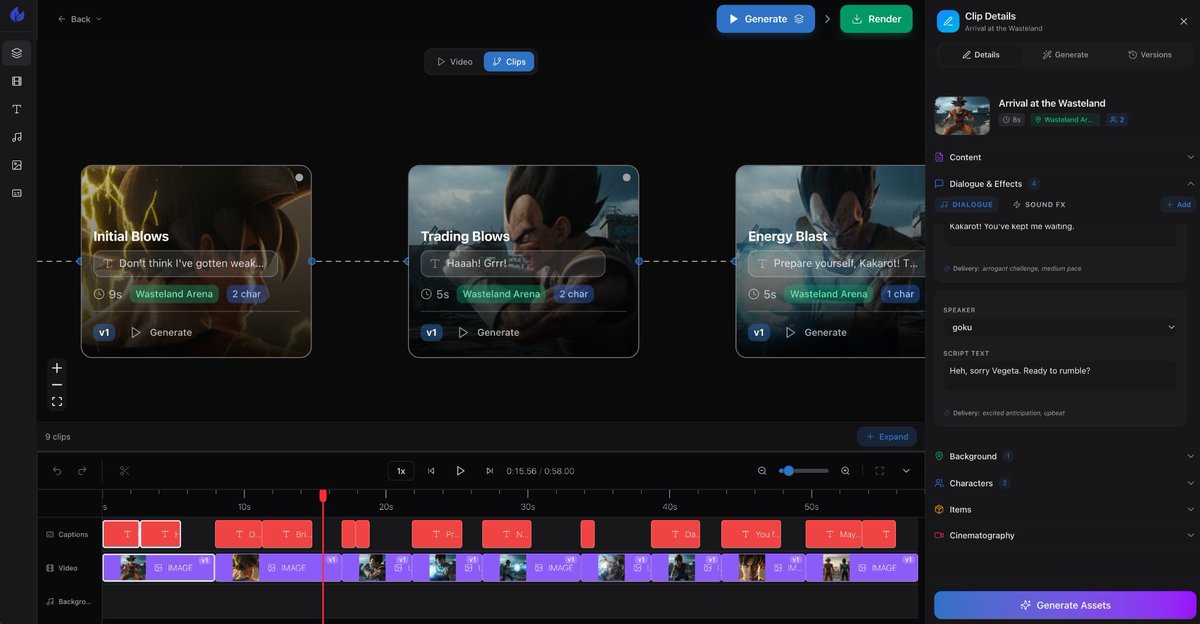Zoom out the timeline
Image resolution: width=1200 pixels, height=624 pixels.
click(x=762, y=471)
